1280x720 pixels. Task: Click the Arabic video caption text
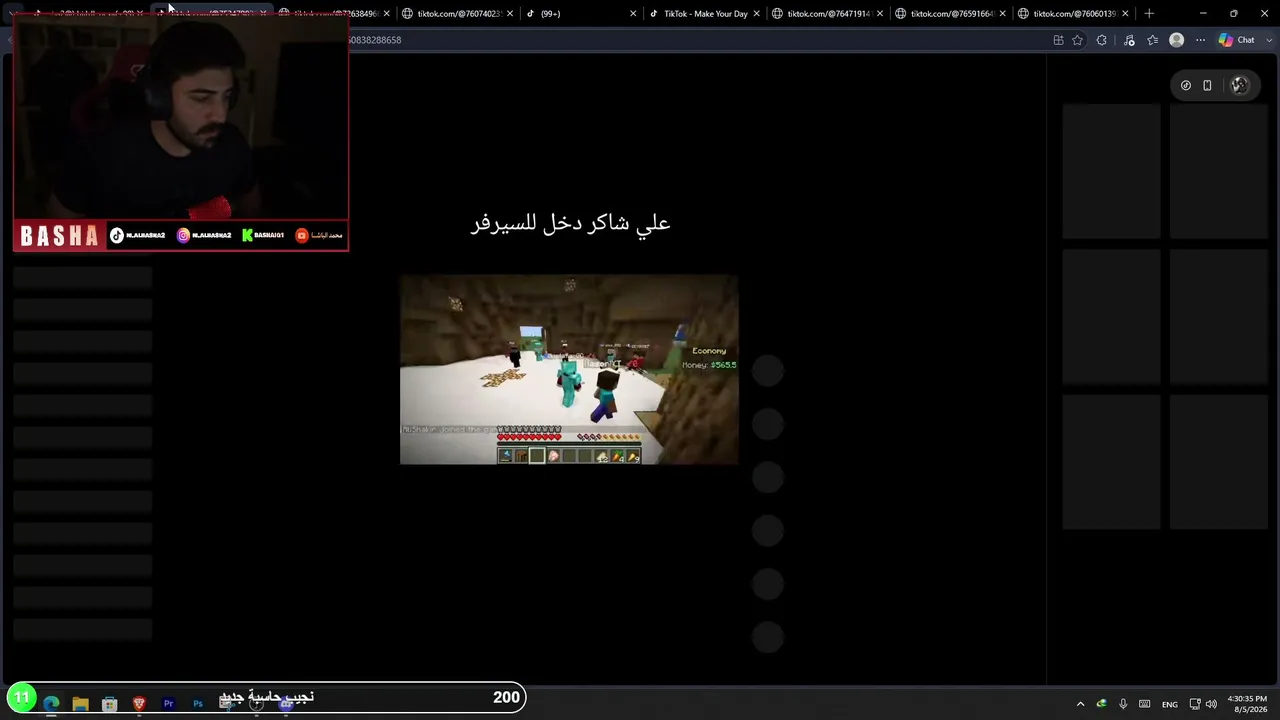click(x=570, y=223)
